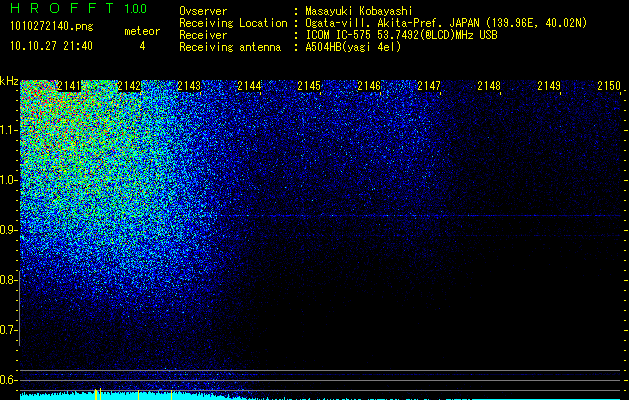Screen dimensions: 629x400
Task: Click the kHz axis unit label
Action: click(x=9, y=81)
